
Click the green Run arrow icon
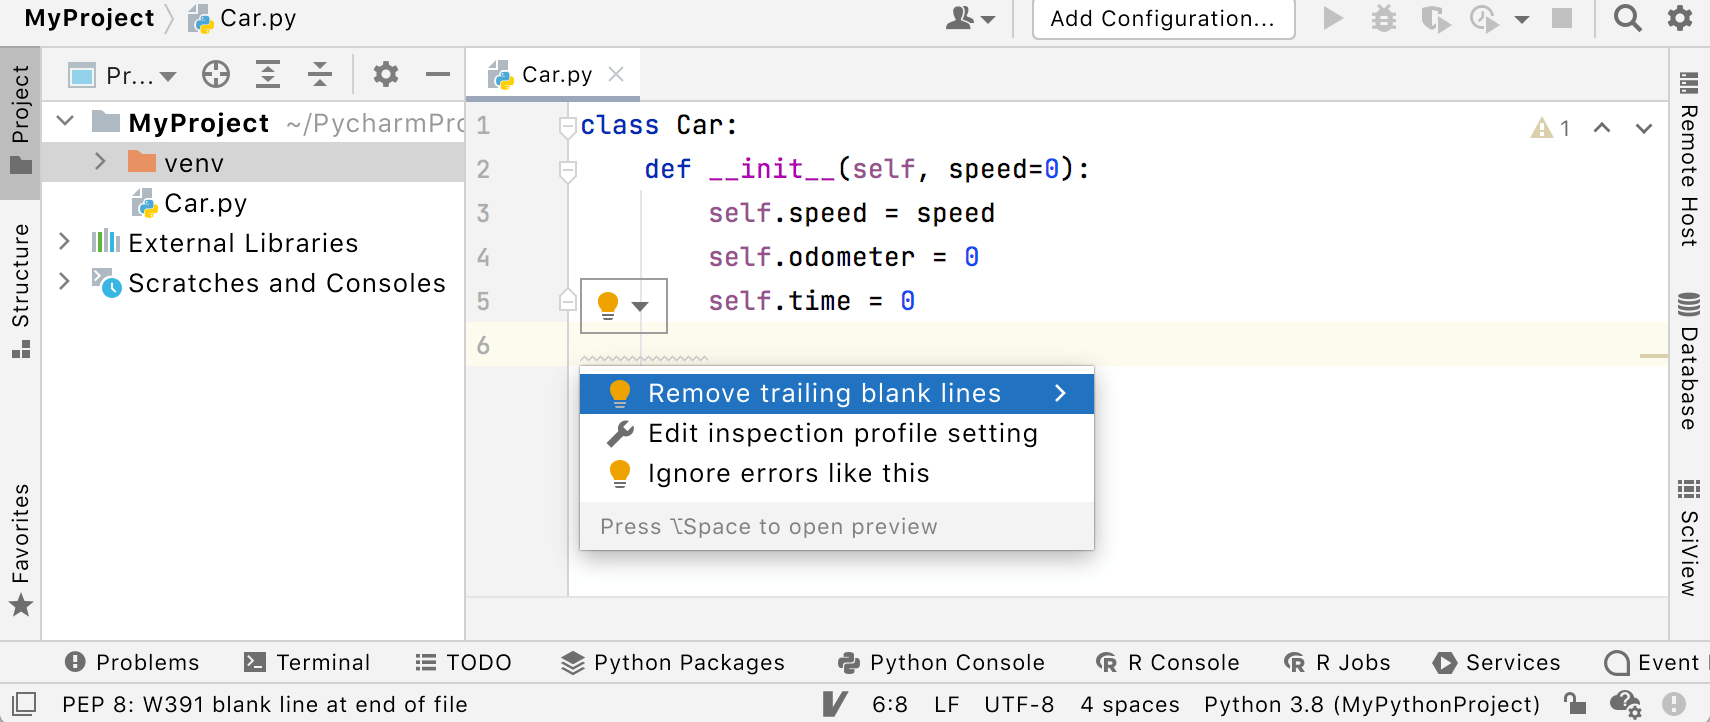click(1332, 19)
